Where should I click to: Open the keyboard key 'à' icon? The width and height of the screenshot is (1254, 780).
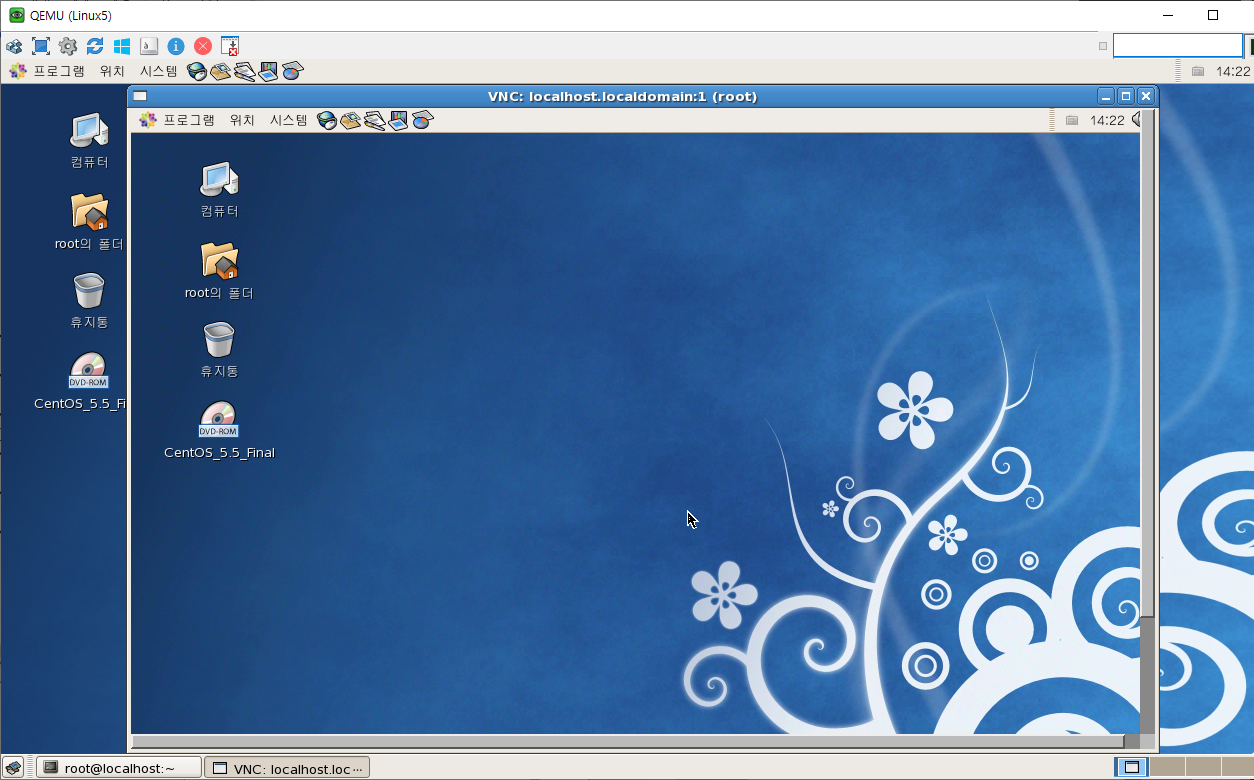click(x=149, y=46)
